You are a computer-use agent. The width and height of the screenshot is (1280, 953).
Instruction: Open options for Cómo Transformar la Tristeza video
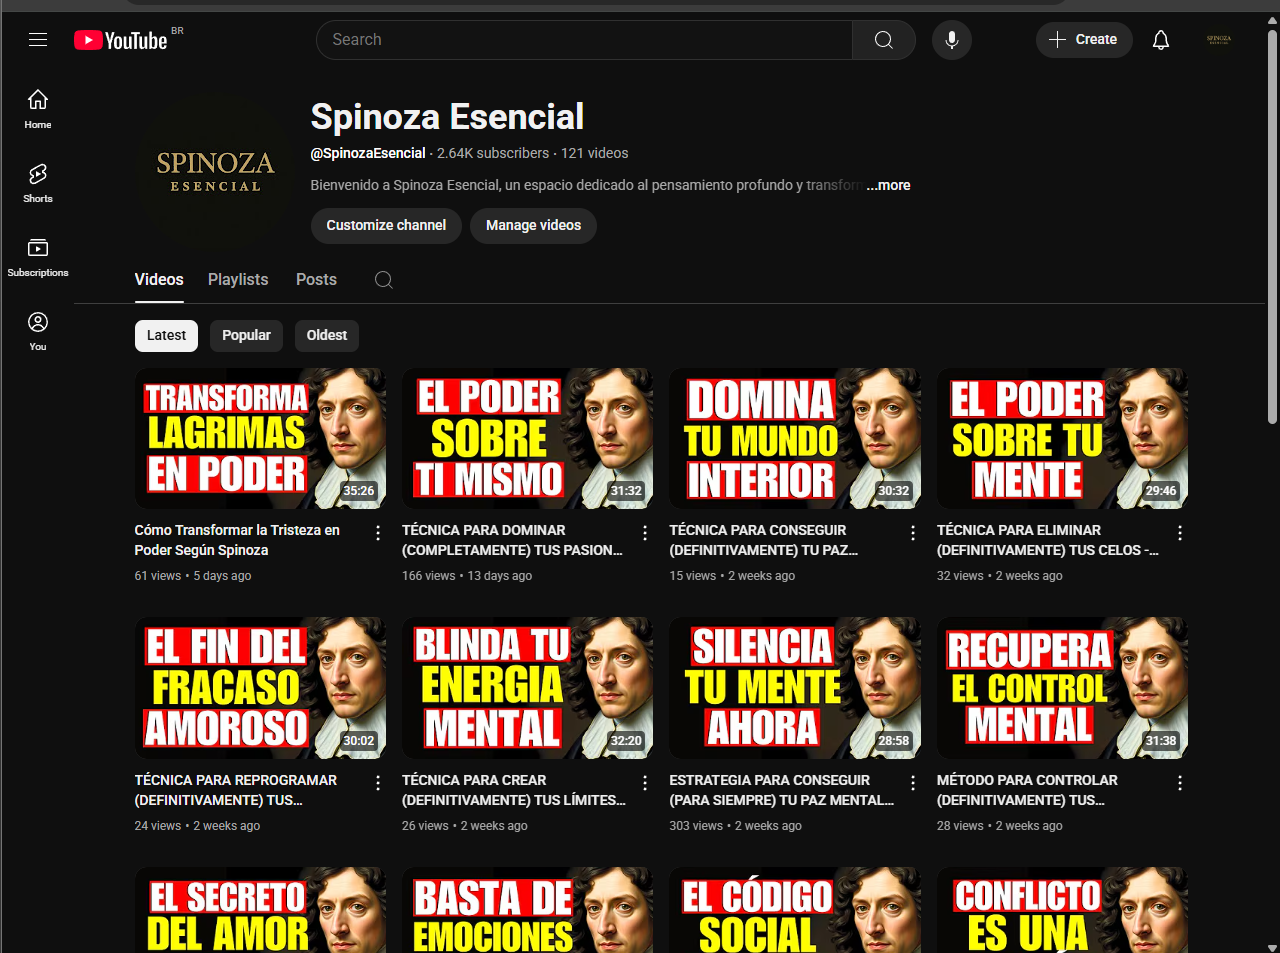(x=378, y=533)
